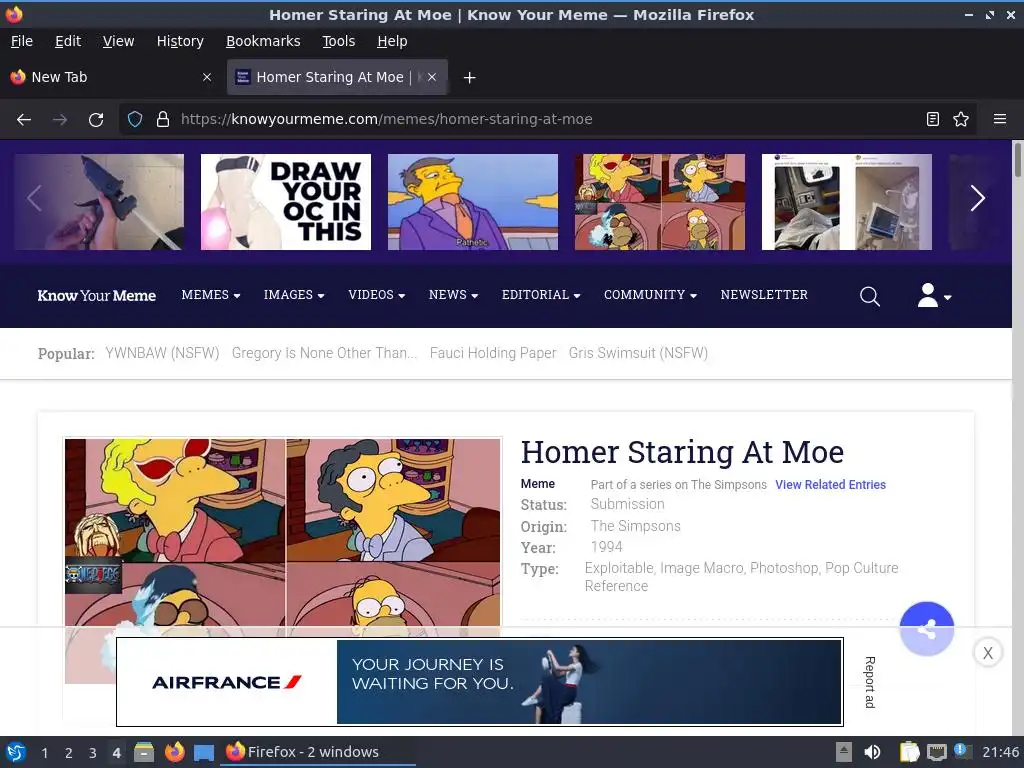Open the hospital tweets carousel thumbnail
This screenshot has height=768, width=1024.
(x=847, y=202)
